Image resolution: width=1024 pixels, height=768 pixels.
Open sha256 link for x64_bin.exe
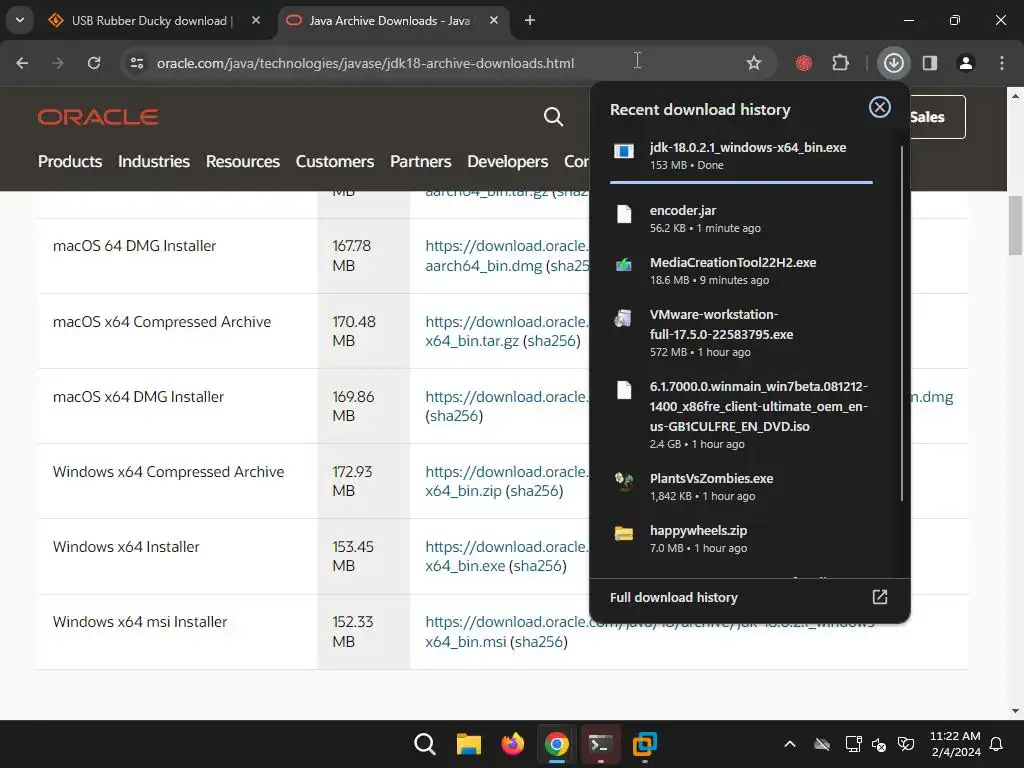click(537, 566)
